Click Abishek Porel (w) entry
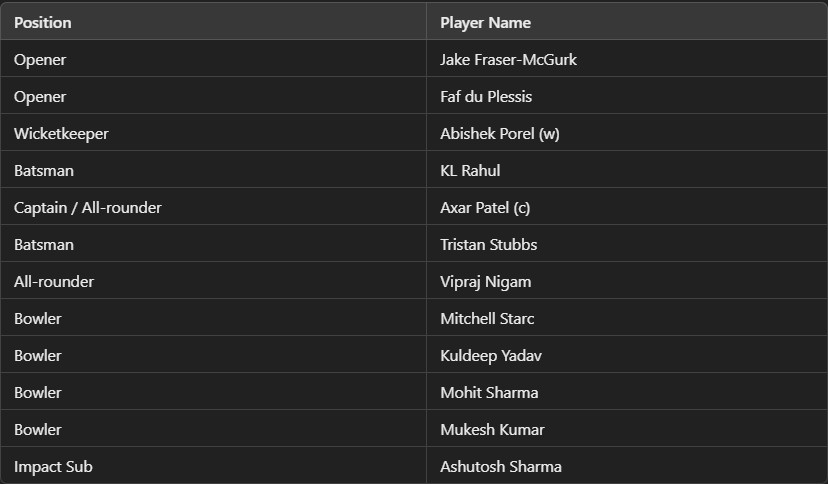Image resolution: width=828 pixels, height=484 pixels. 499,133
